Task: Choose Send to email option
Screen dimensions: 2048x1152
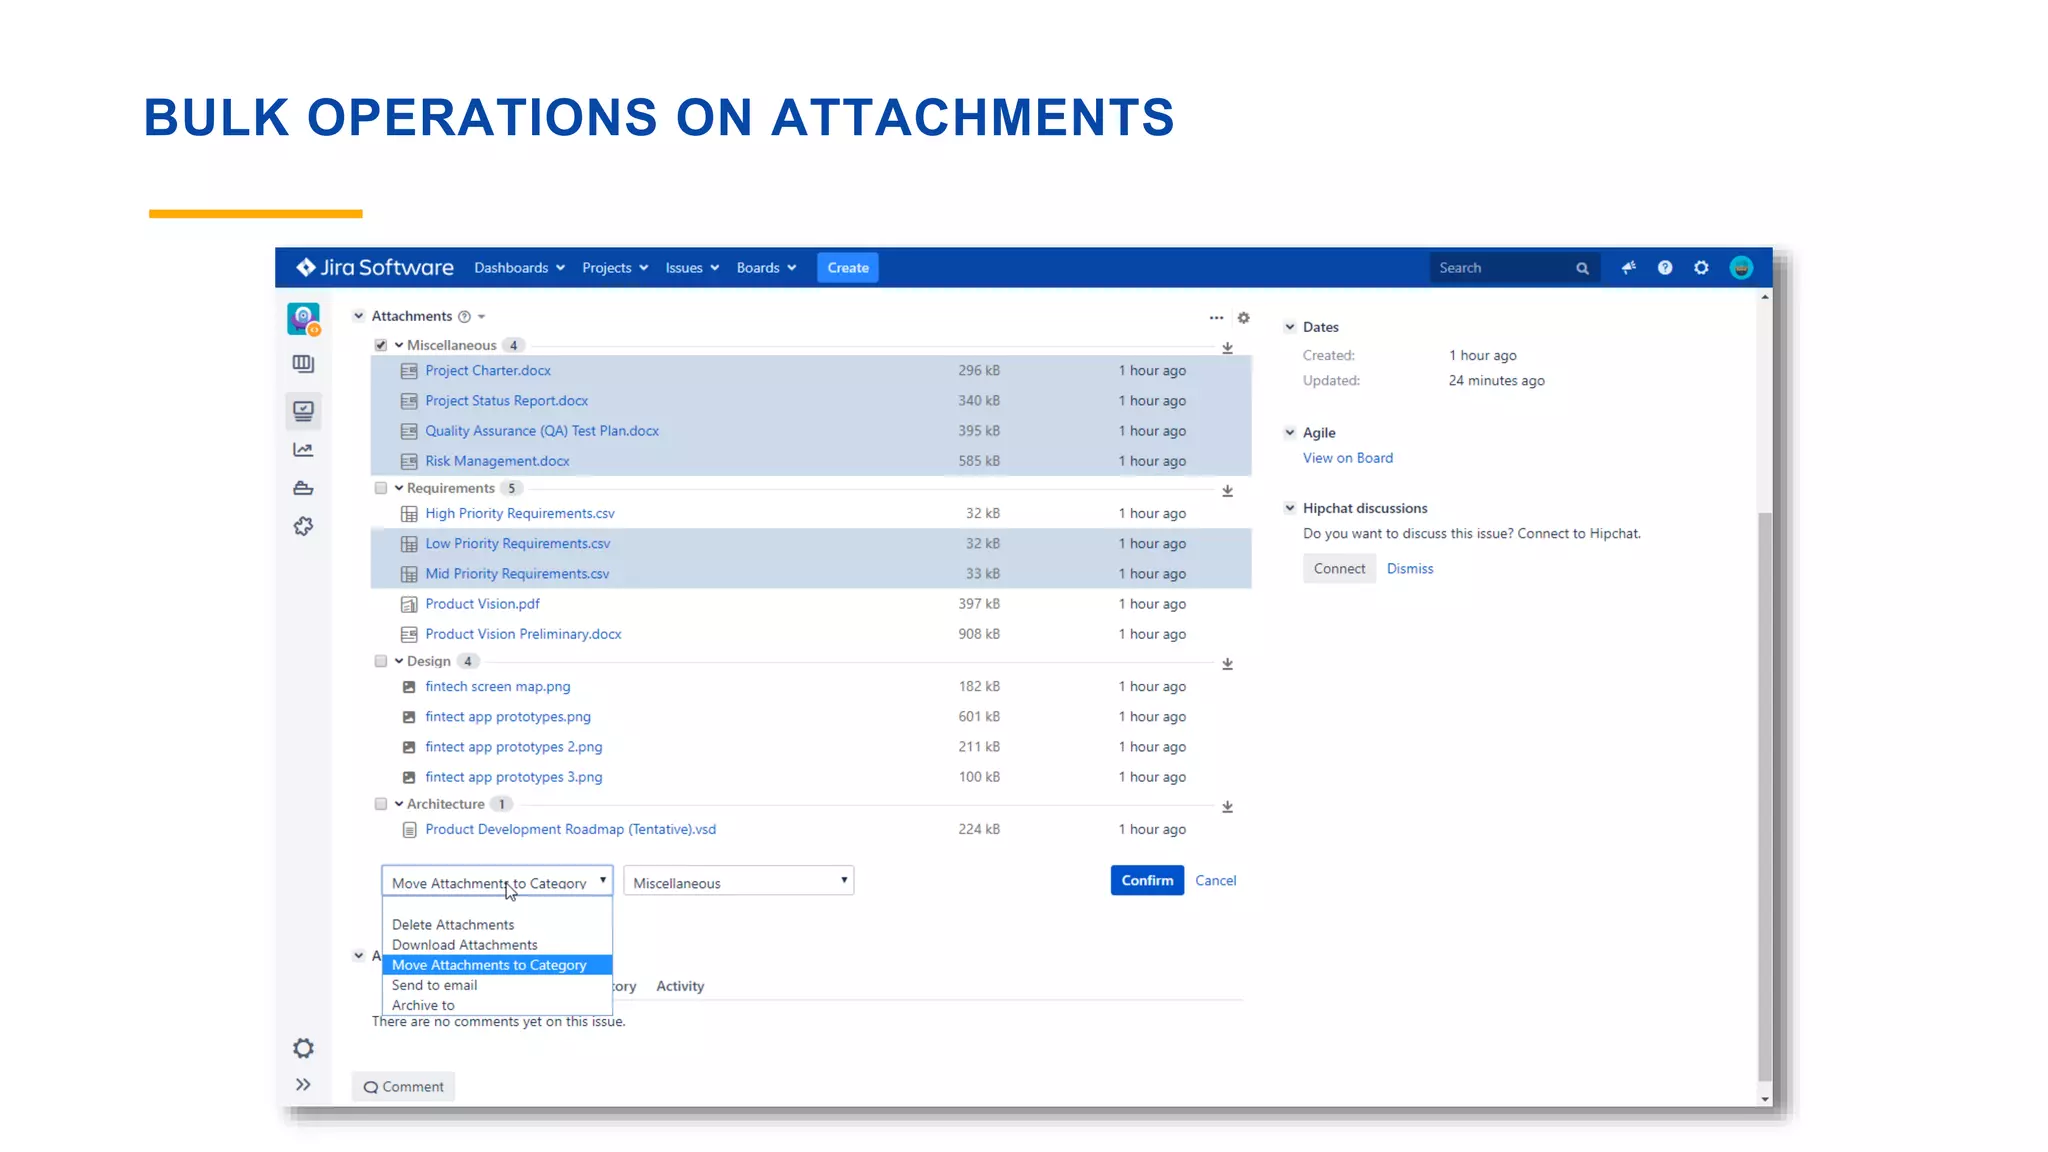Action: [x=434, y=985]
